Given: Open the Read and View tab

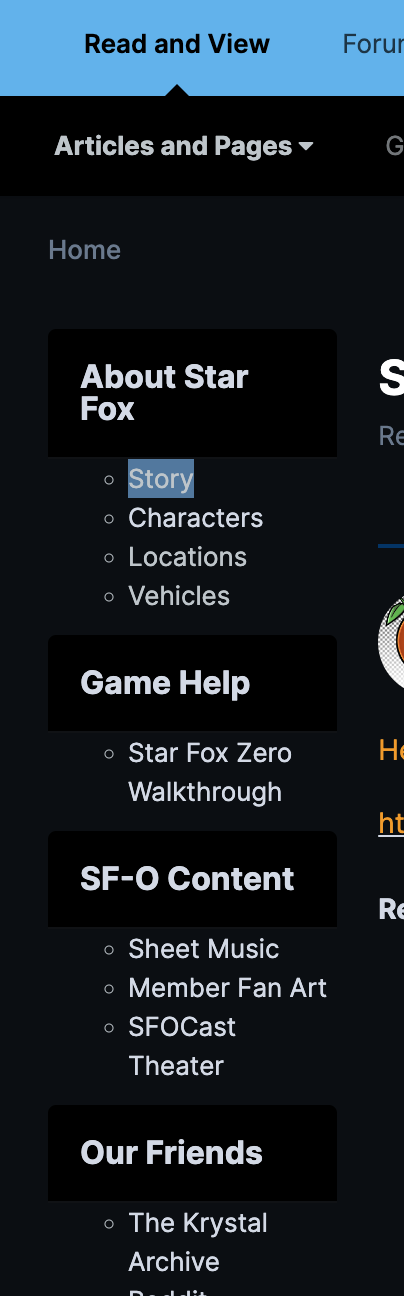Looking at the screenshot, I should click(x=177, y=44).
